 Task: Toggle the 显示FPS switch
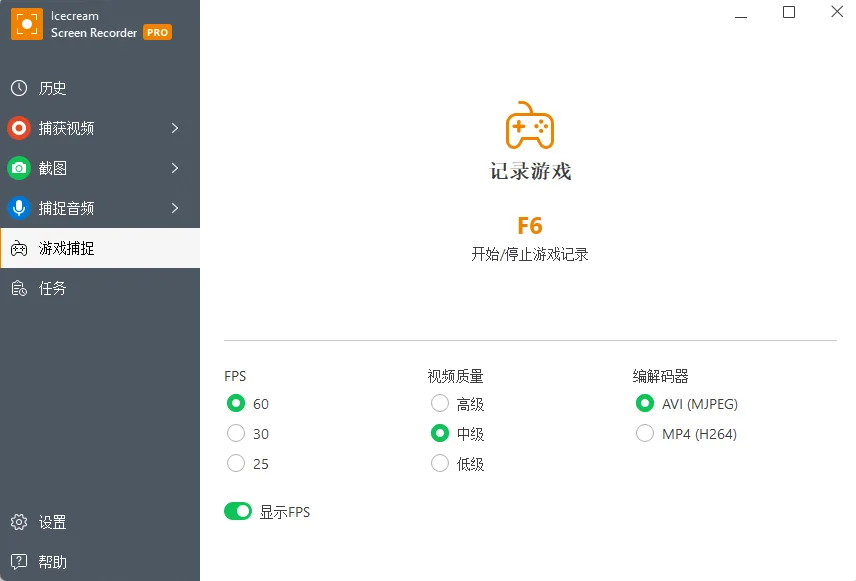tap(238, 512)
